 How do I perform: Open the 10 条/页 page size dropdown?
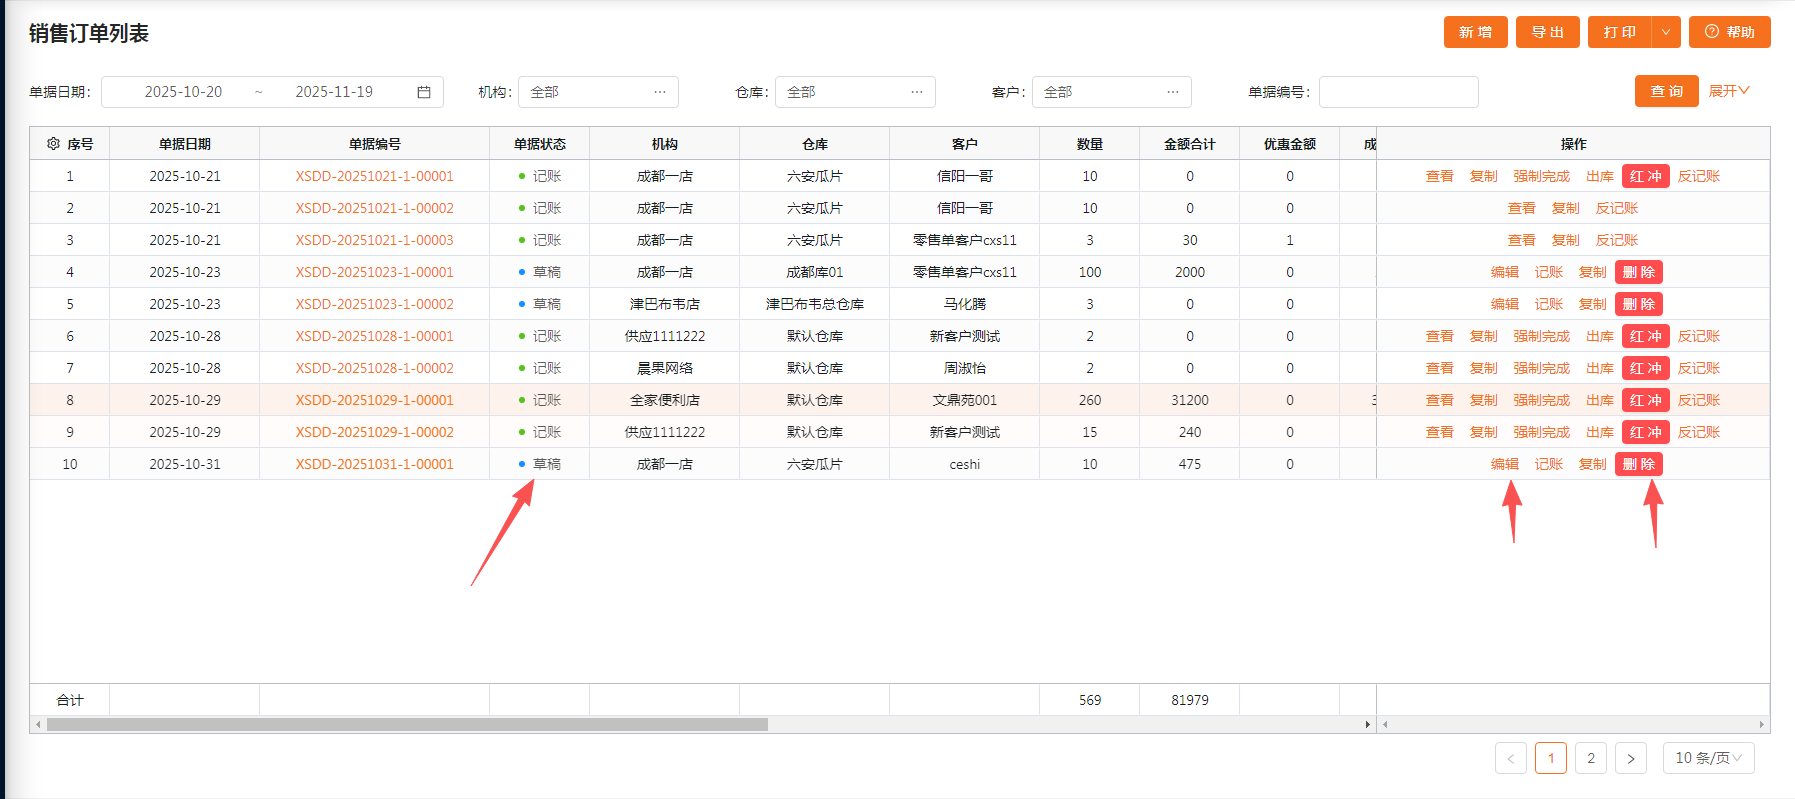pos(1709,758)
